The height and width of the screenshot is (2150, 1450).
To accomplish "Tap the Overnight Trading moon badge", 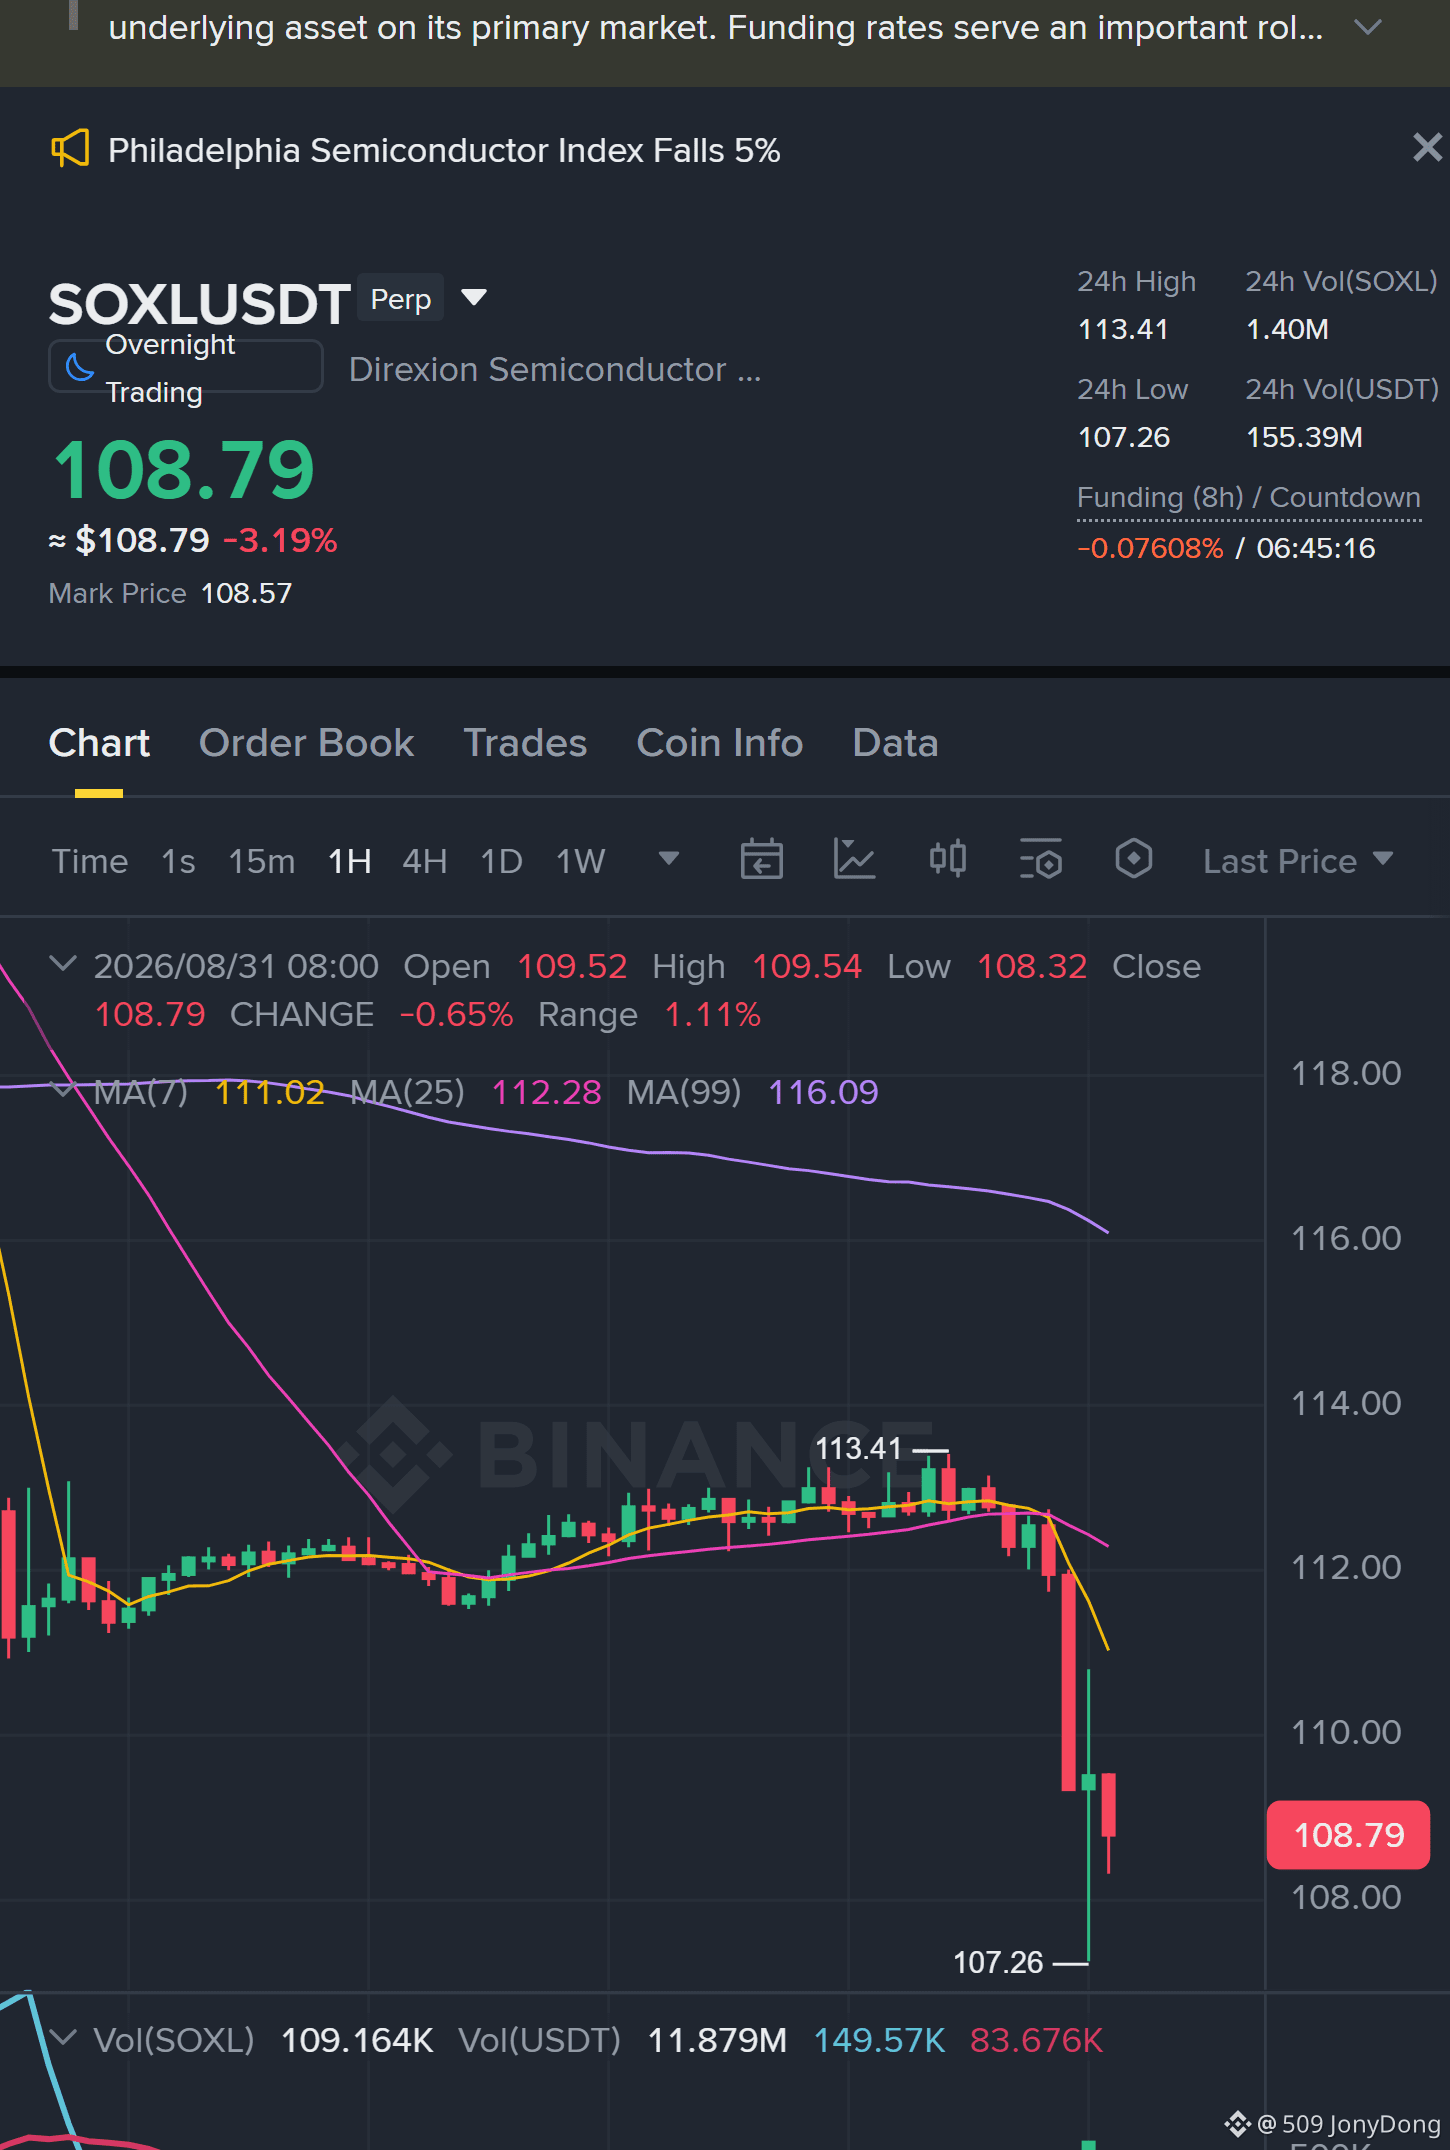I will 185,367.
